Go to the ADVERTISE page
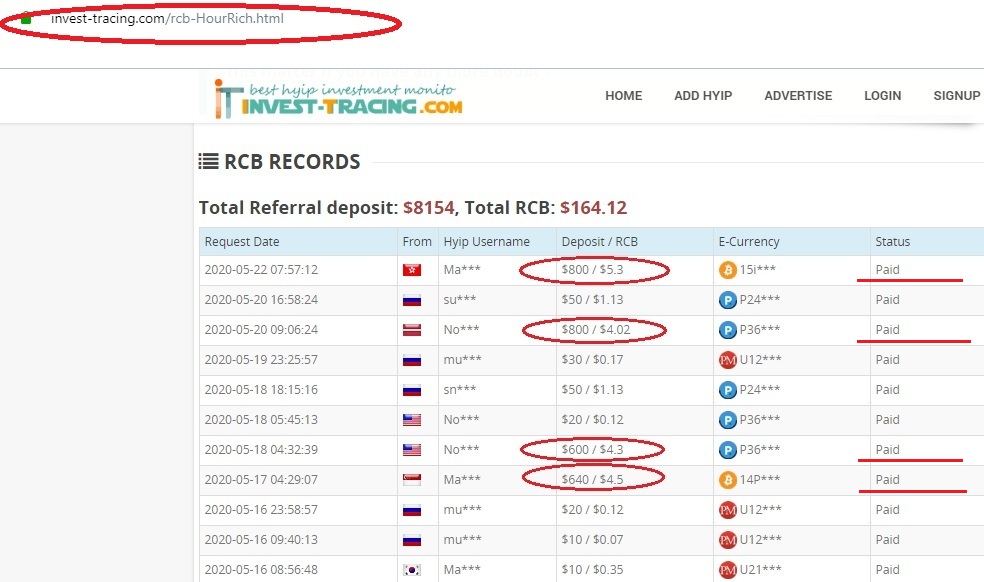The height and width of the screenshot is (582, 984). (x=798, y=96)
